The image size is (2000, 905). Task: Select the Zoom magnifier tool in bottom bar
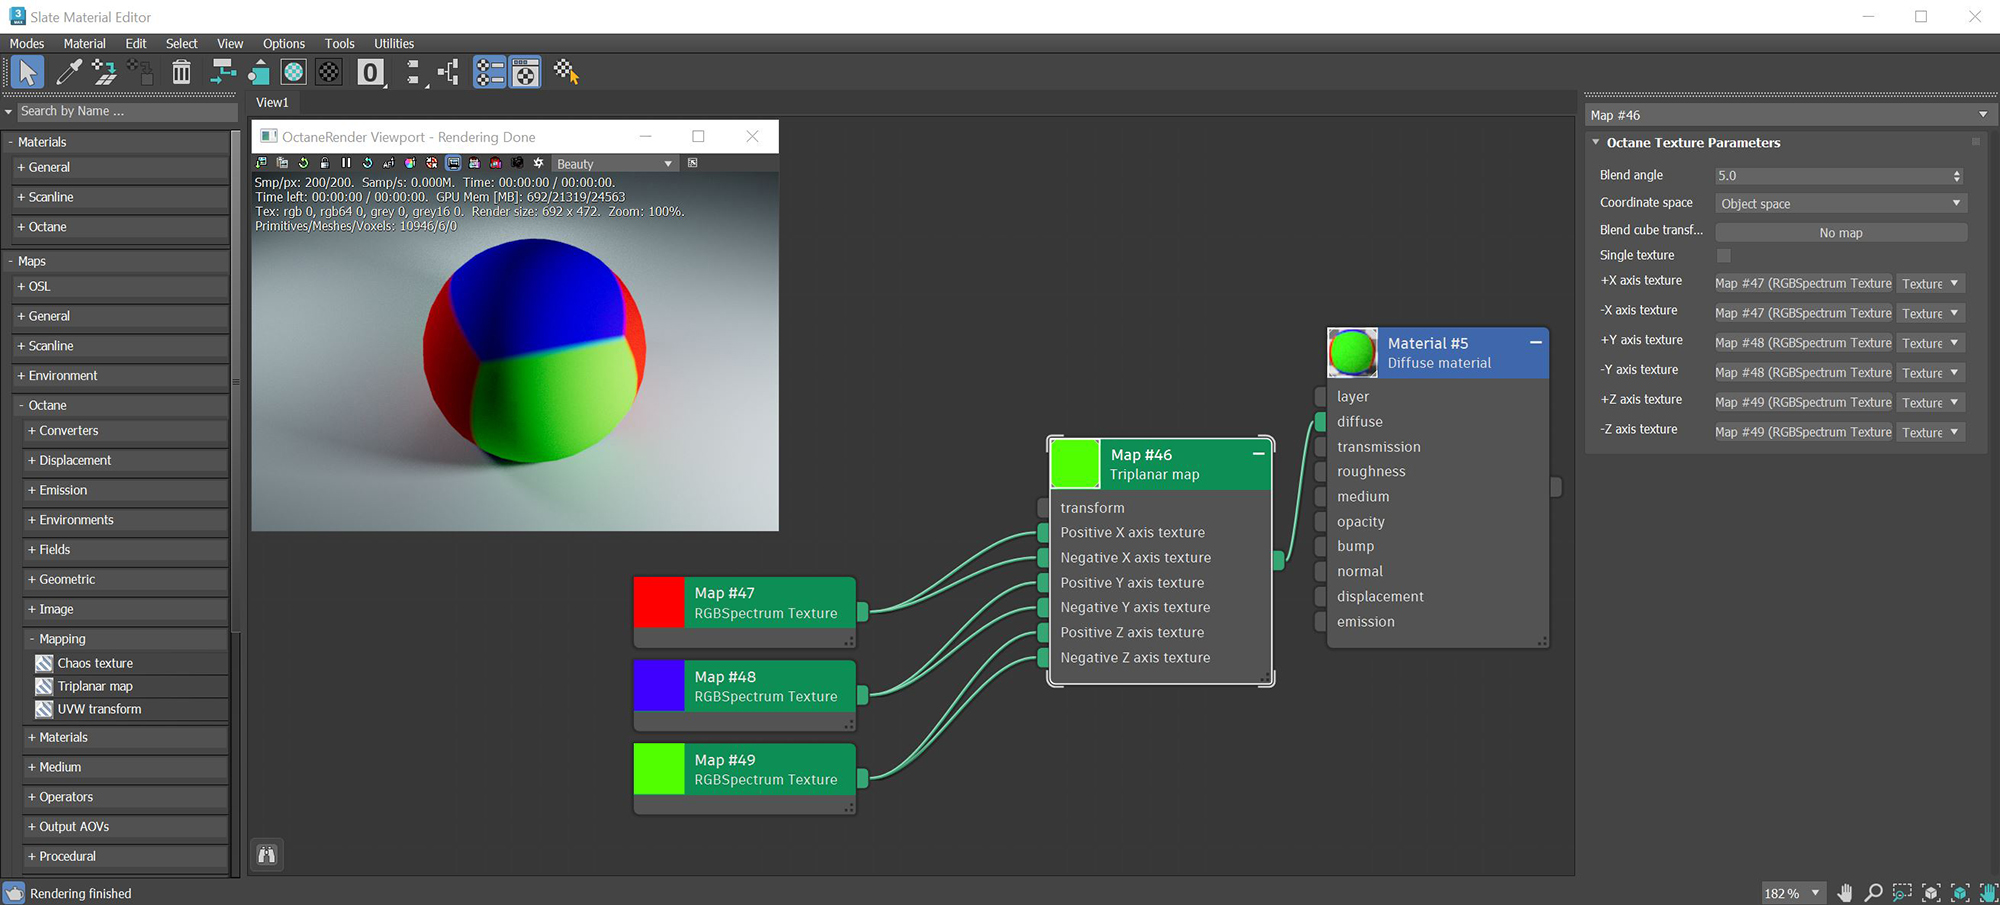click(1873, 893)
